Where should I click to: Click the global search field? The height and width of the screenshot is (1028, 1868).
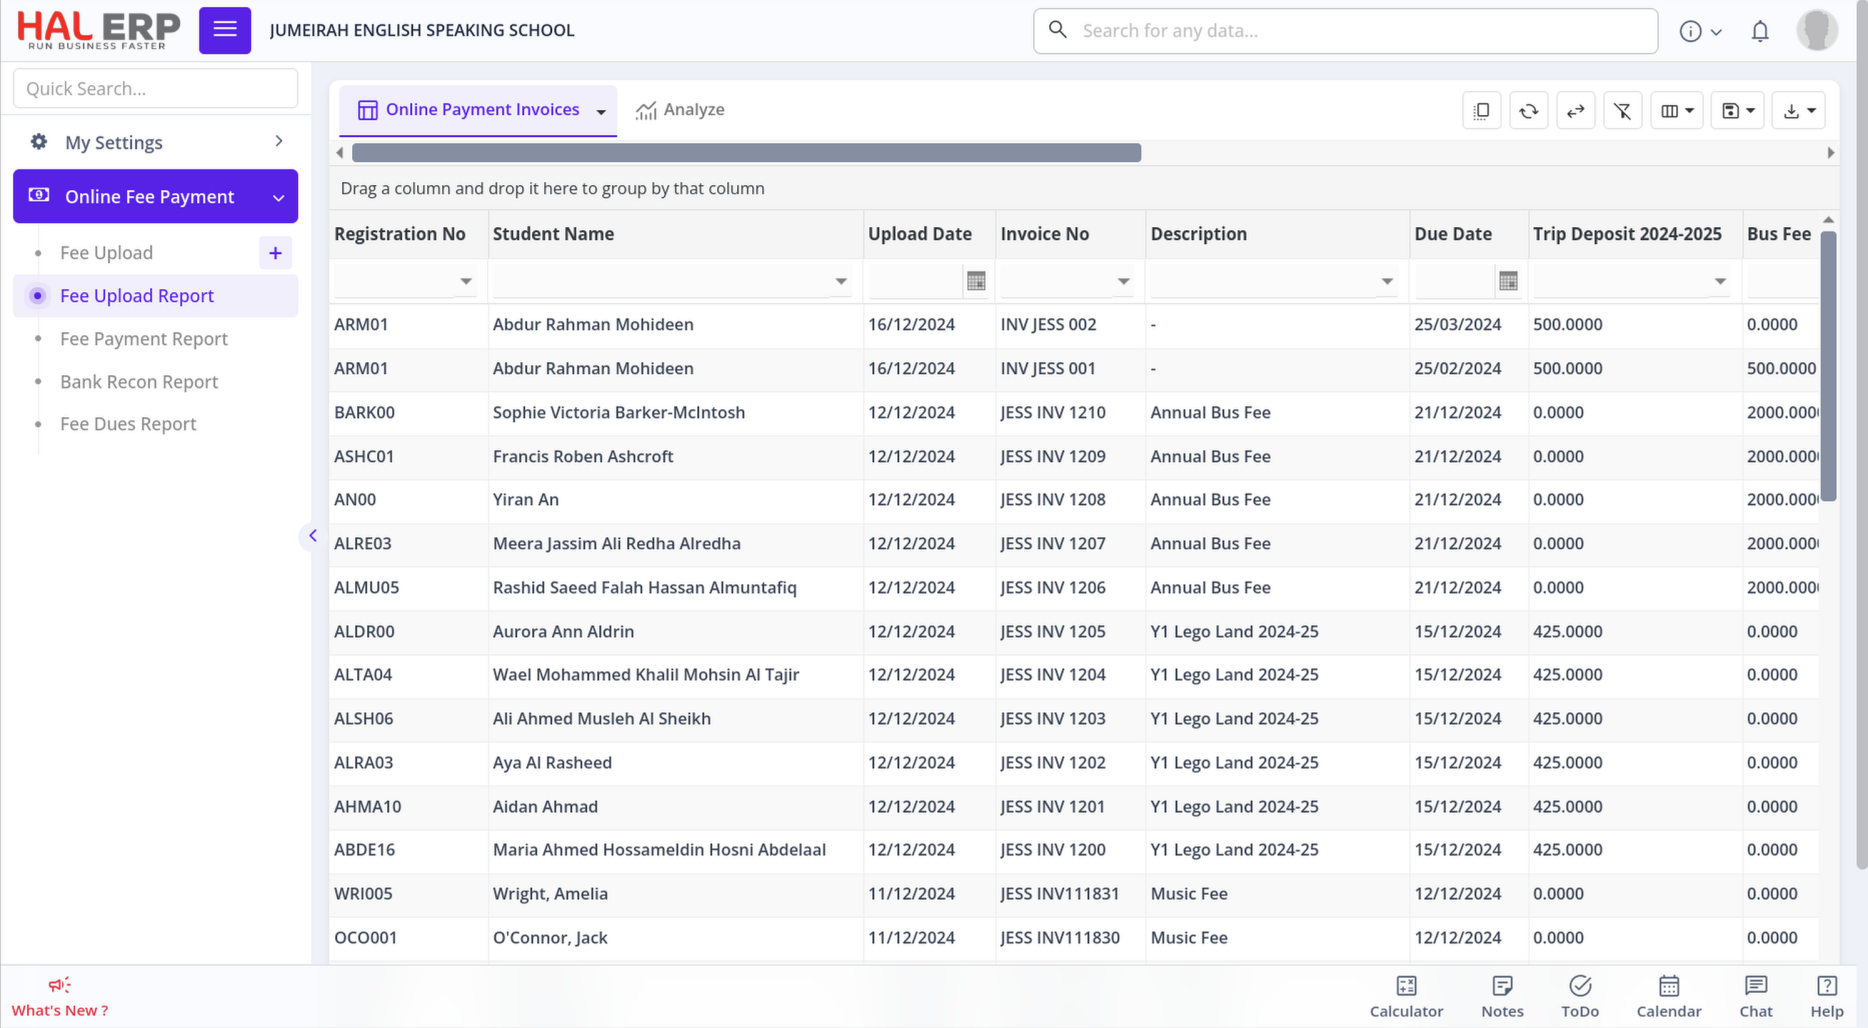click(x=1345, y=31)
